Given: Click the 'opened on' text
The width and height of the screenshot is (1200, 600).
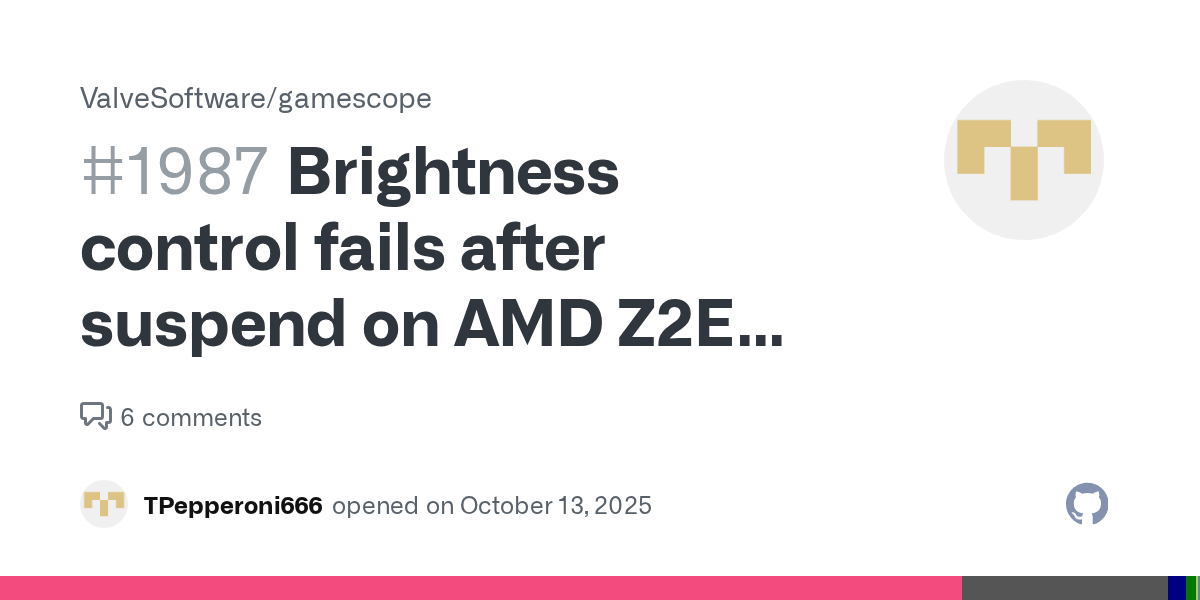Looking at the screenshot, I should 391,506.
